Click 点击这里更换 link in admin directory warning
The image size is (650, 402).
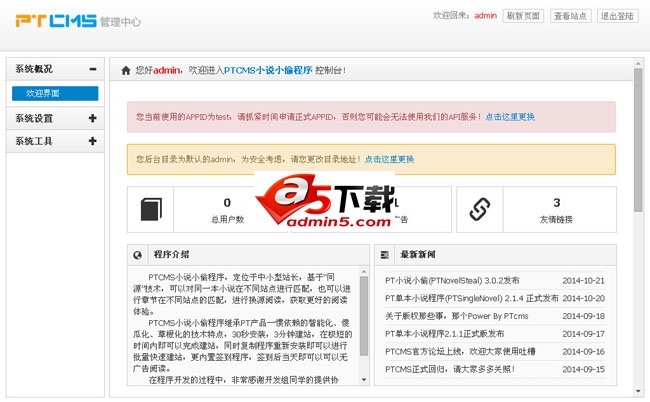389,159
